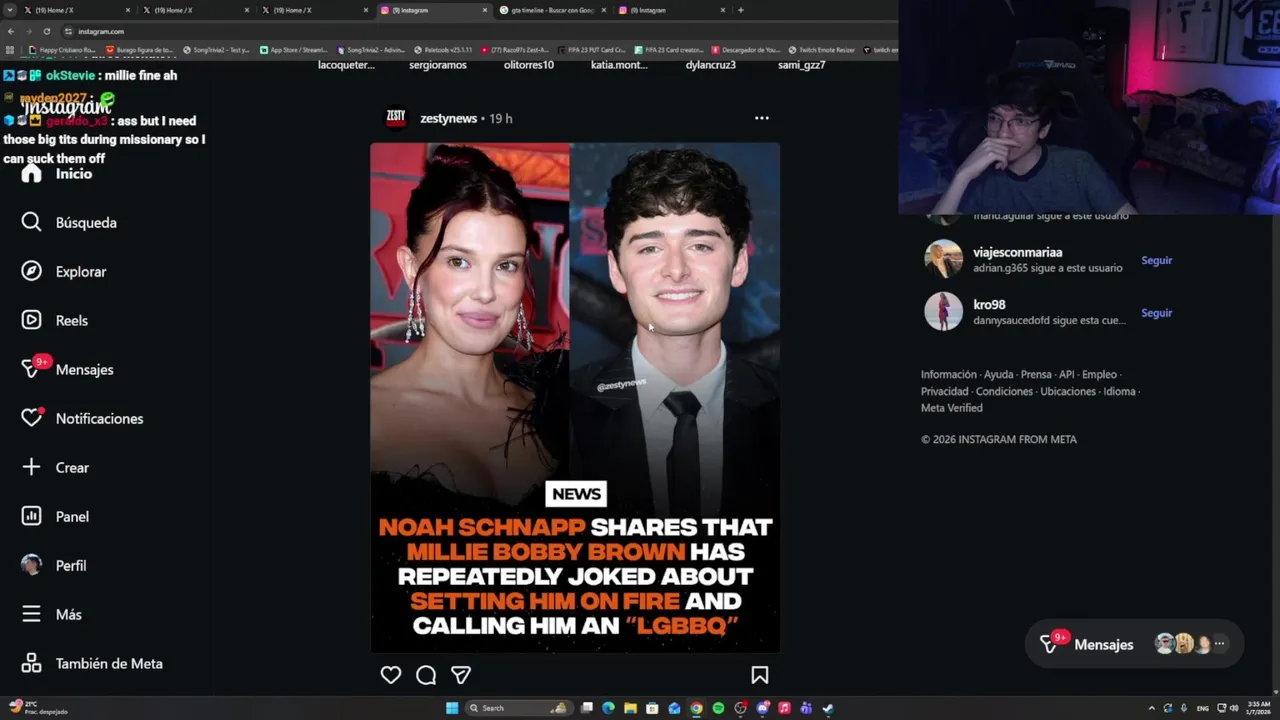Show hidden system tray icons

[x=1151, y=708]
